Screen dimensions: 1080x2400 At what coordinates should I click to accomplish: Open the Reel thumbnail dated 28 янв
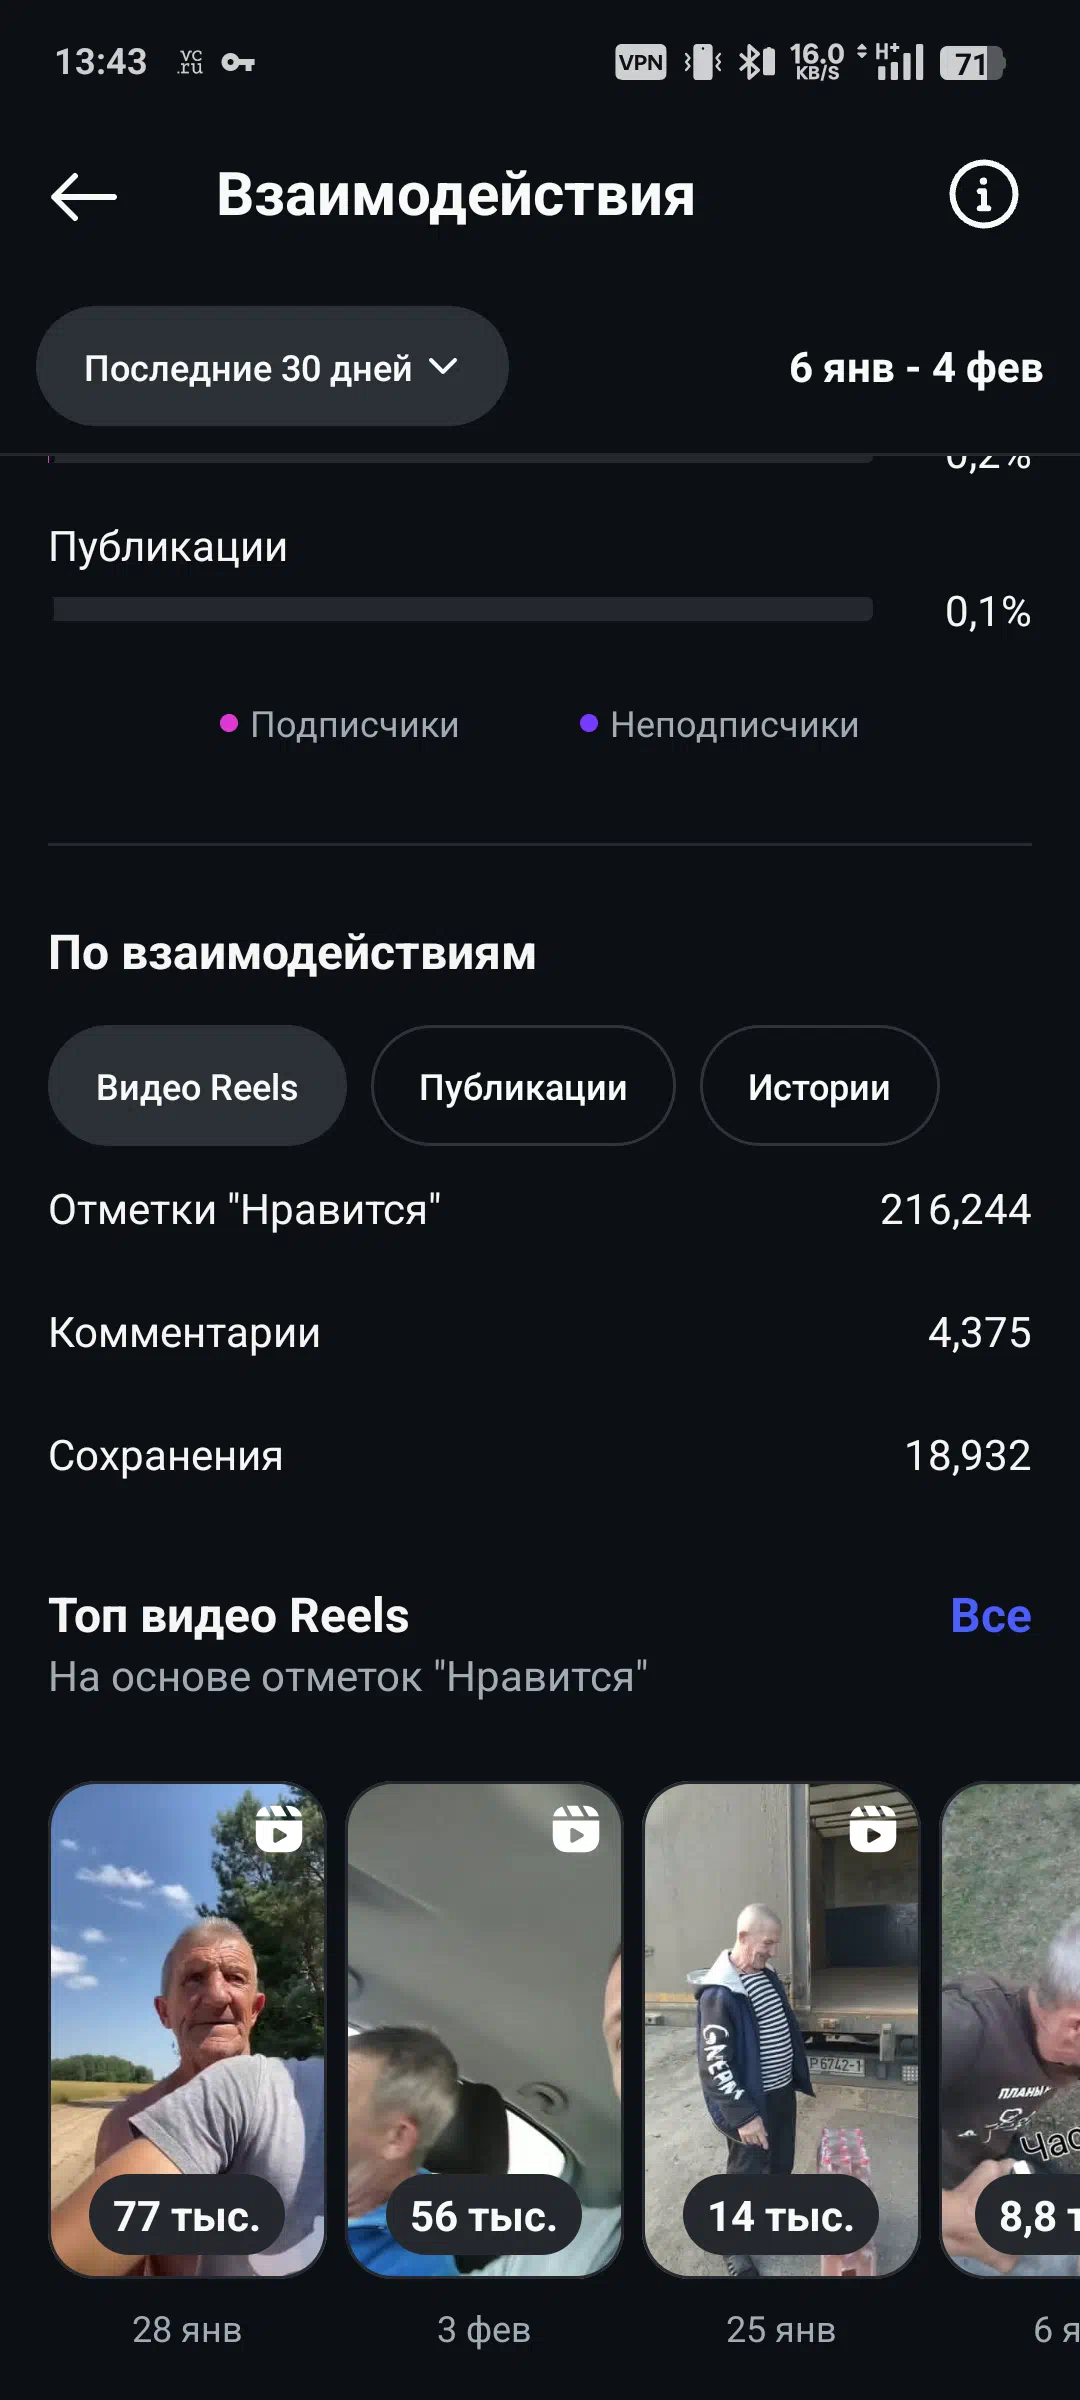187,2030
